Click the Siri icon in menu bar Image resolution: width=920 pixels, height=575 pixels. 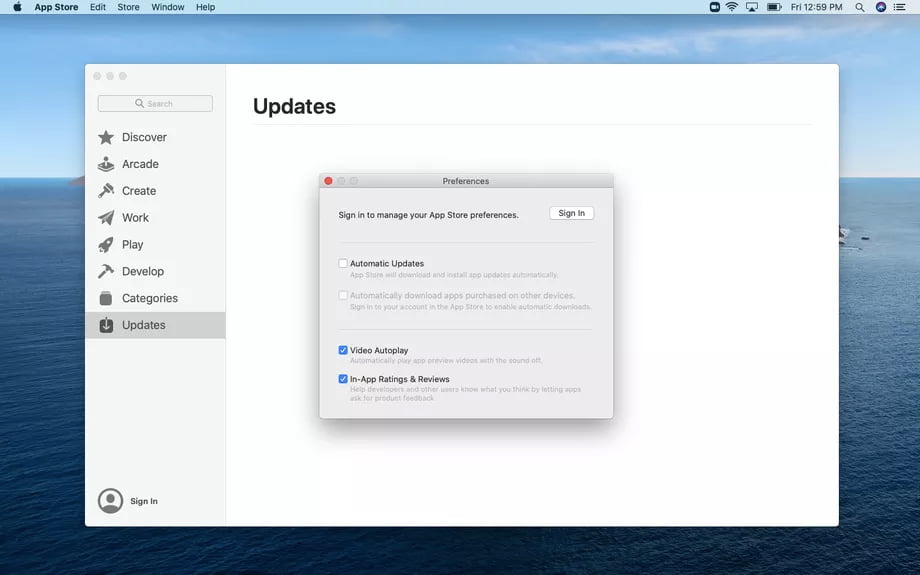(x=881, y=7)
